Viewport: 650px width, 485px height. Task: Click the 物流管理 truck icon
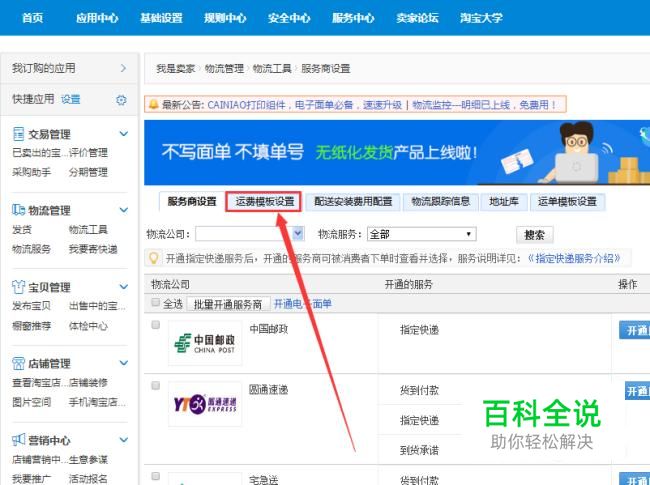click(18, 210)
